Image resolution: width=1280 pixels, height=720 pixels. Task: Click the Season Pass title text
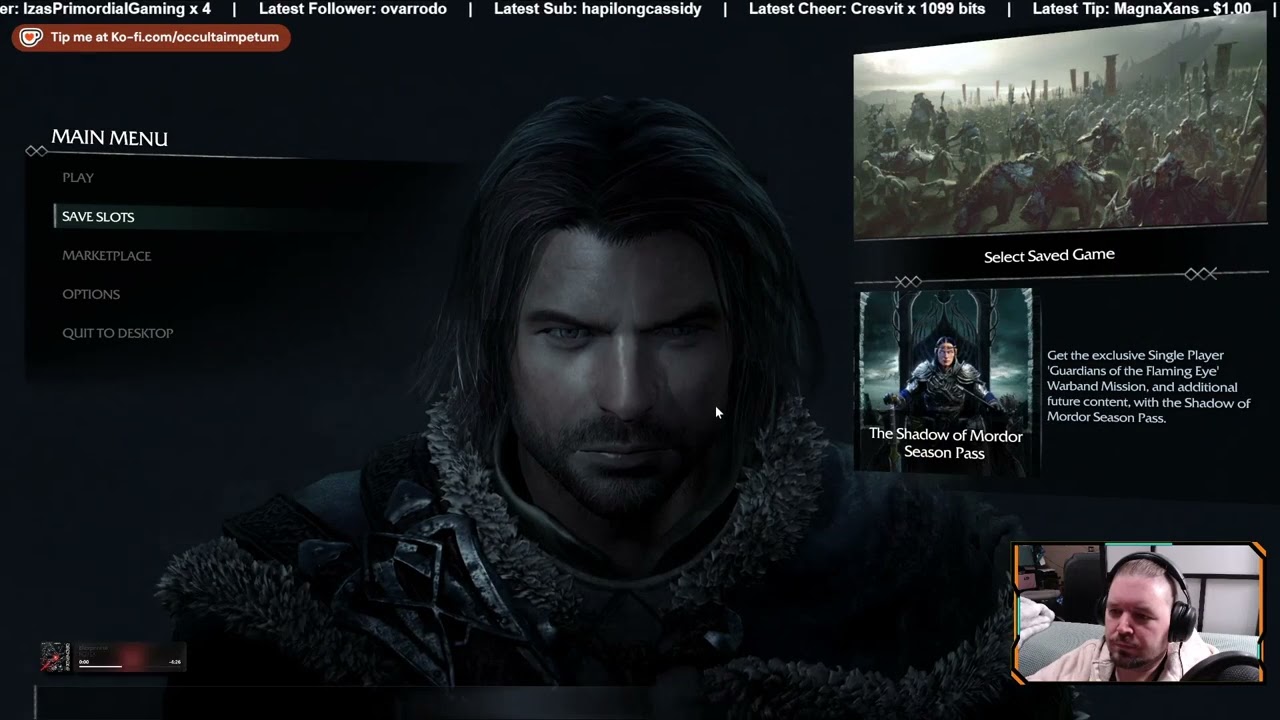(x=945, y=444)
